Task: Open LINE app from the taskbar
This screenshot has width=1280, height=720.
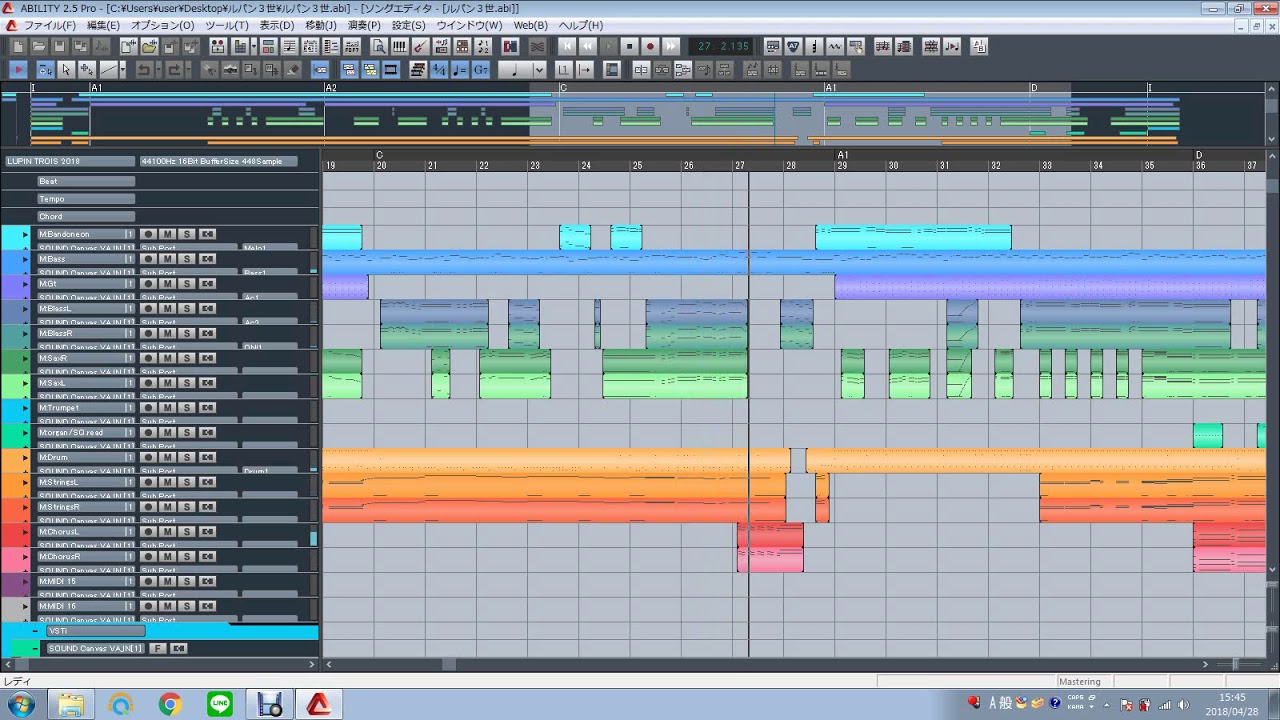Action: [220, 705]
